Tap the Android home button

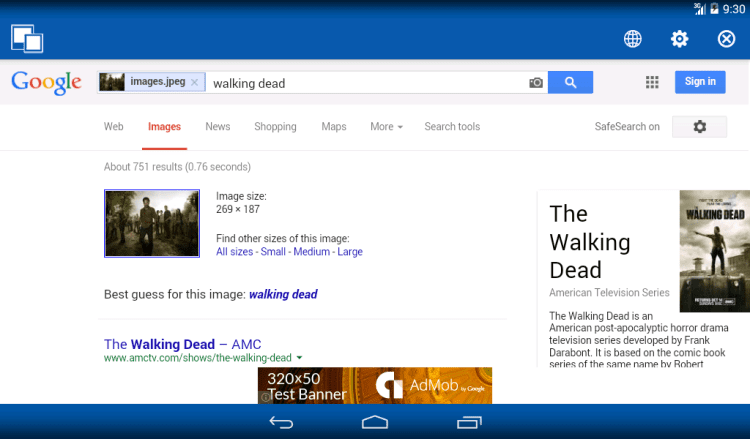(375, 422)
